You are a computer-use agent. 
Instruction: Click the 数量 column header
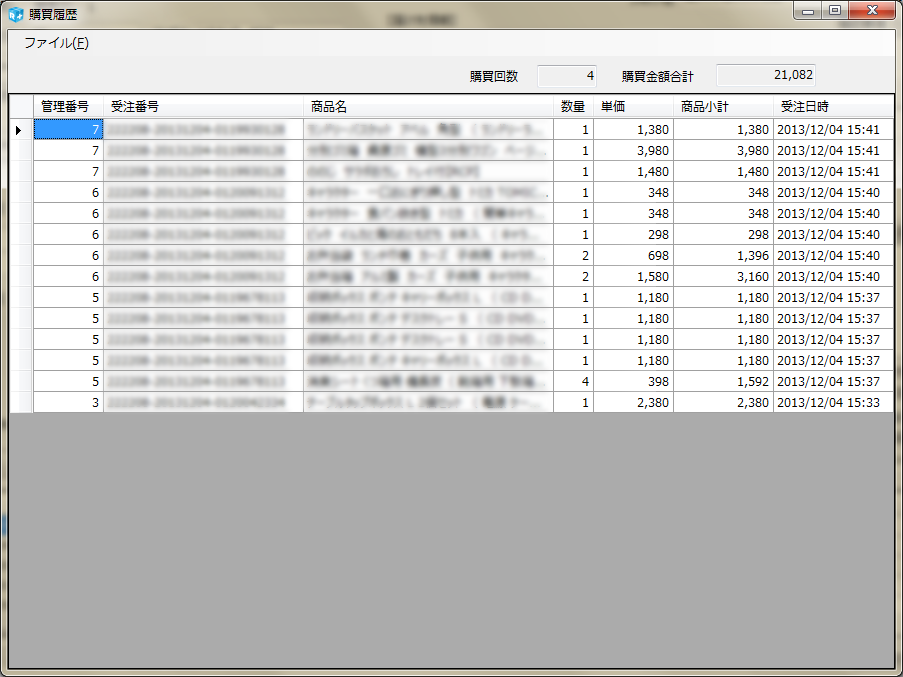pyautogui.click(x=573, y=107)
